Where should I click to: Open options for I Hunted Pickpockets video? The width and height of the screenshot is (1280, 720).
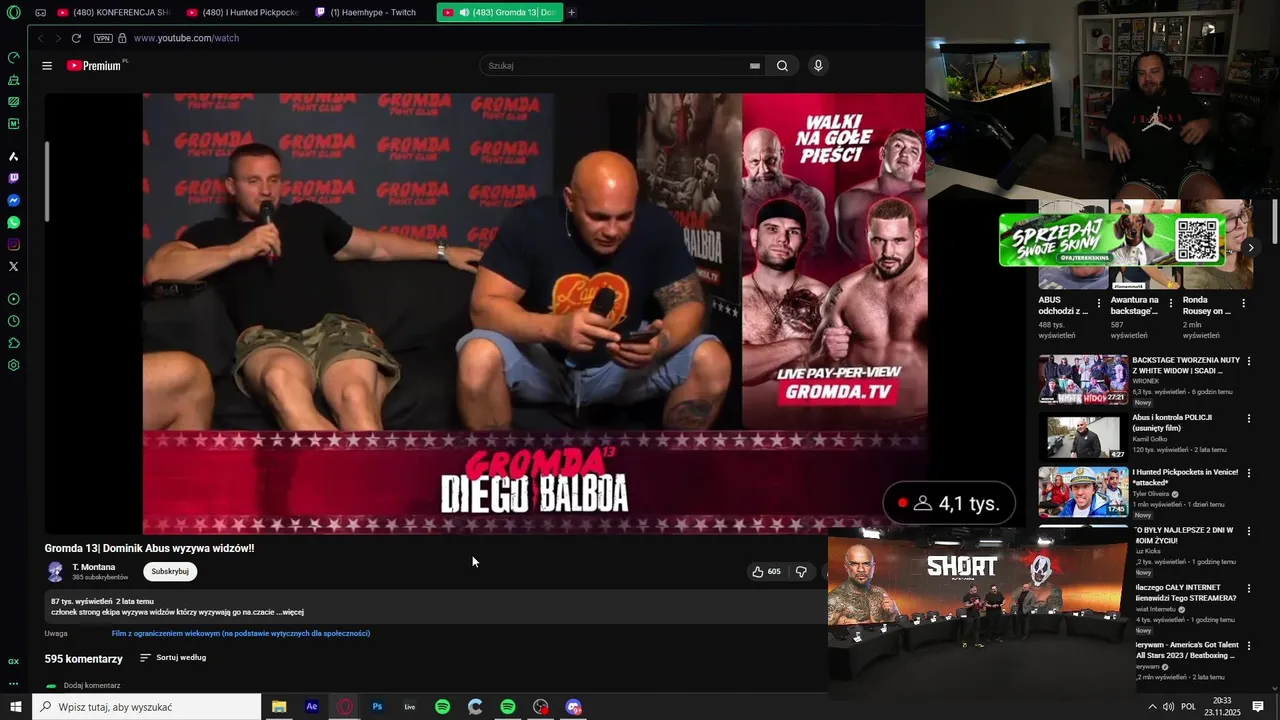(1249, 474)
